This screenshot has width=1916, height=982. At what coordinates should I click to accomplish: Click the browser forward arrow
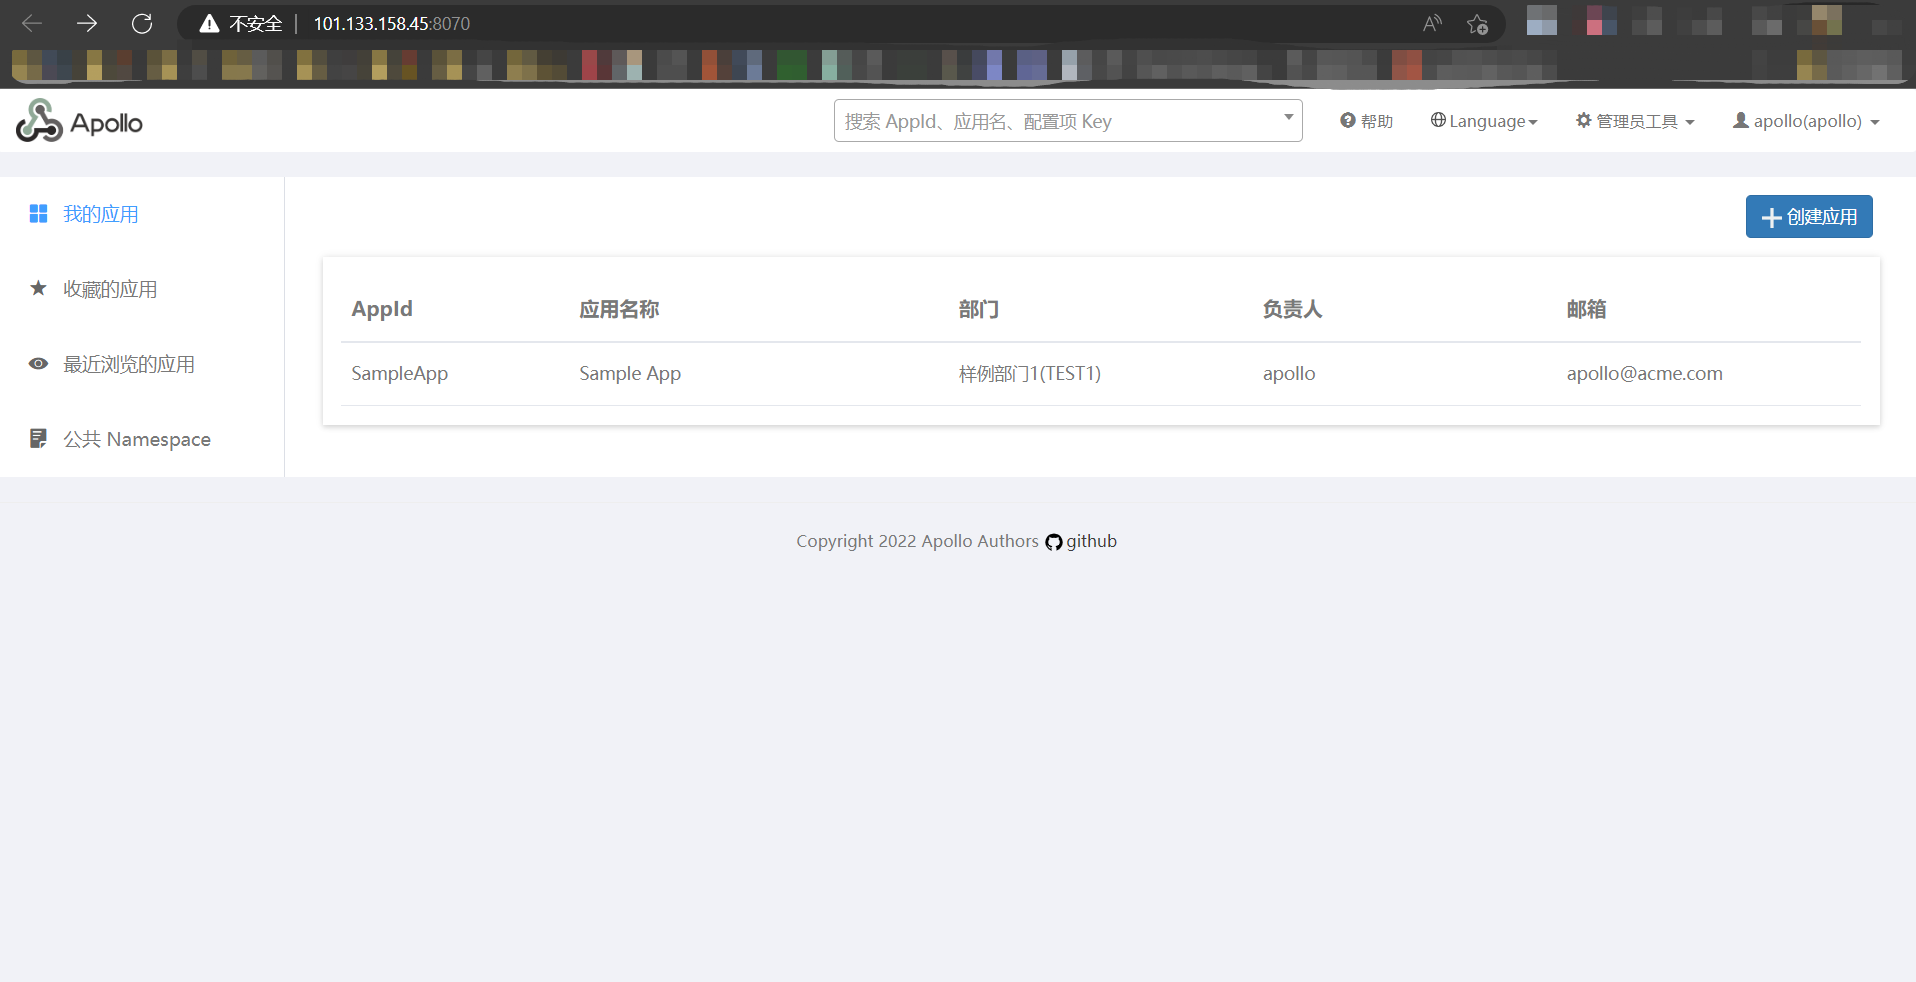coord(87,23)
